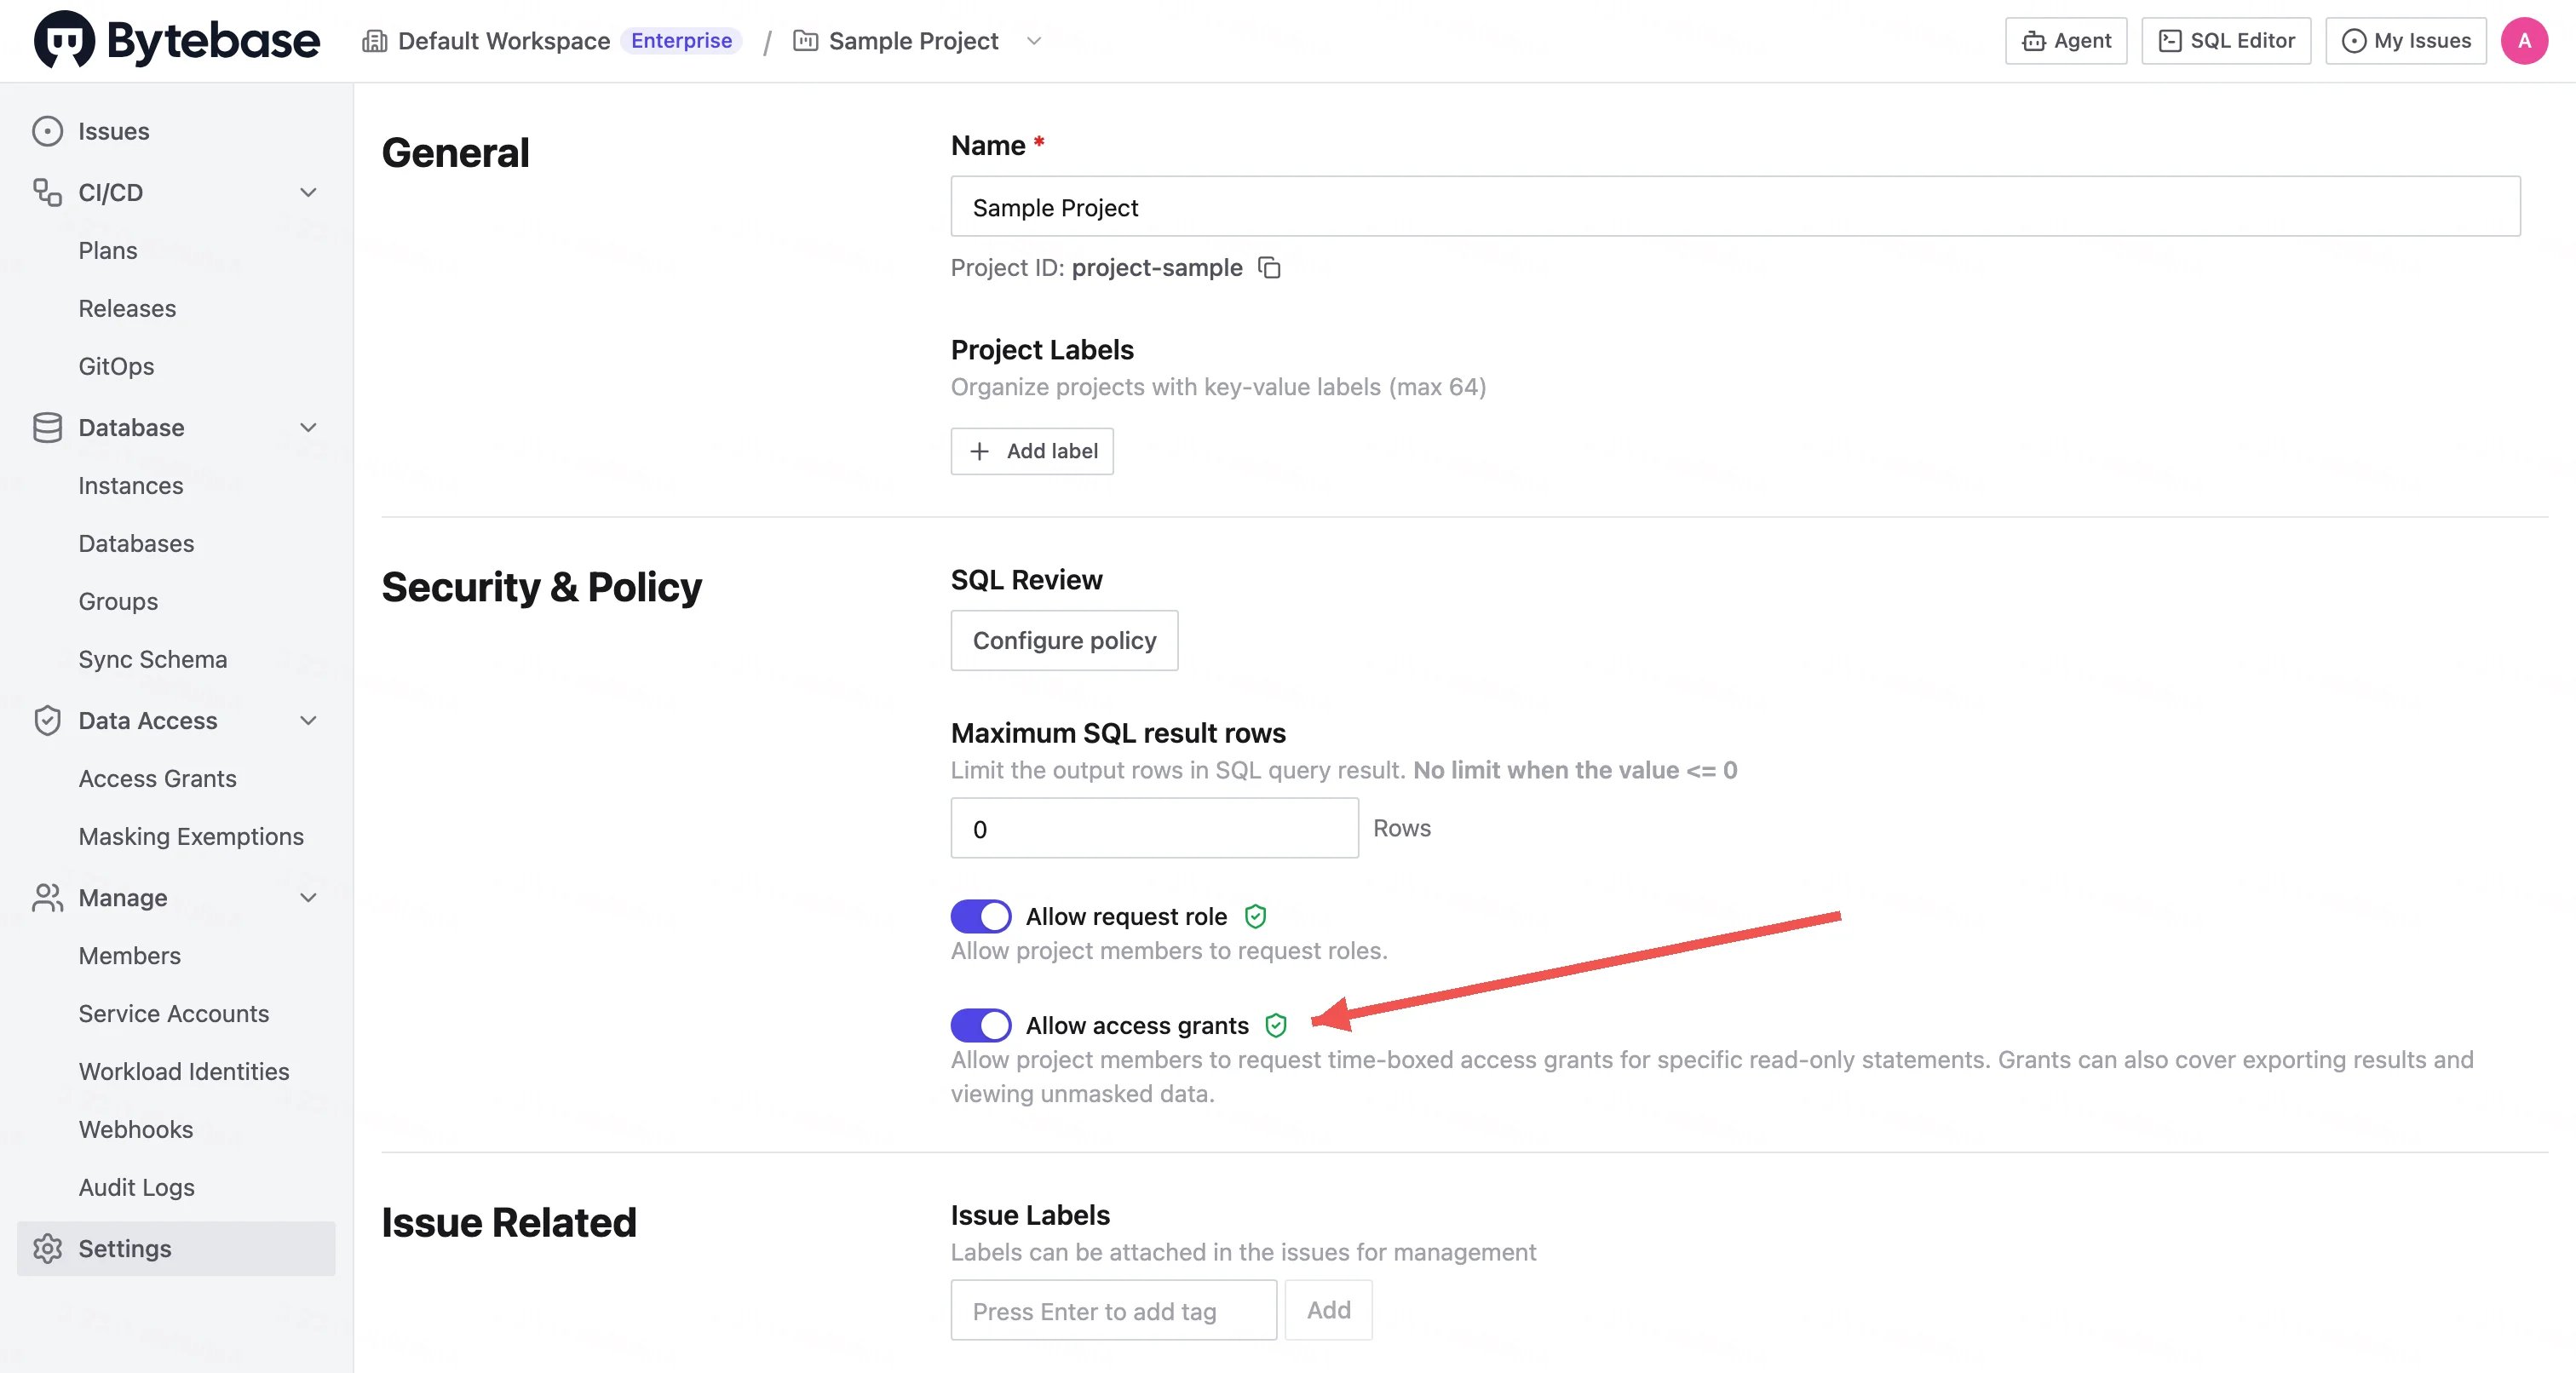
Task: Collapse the CI/CD section chevron
Action: (308, 192)
